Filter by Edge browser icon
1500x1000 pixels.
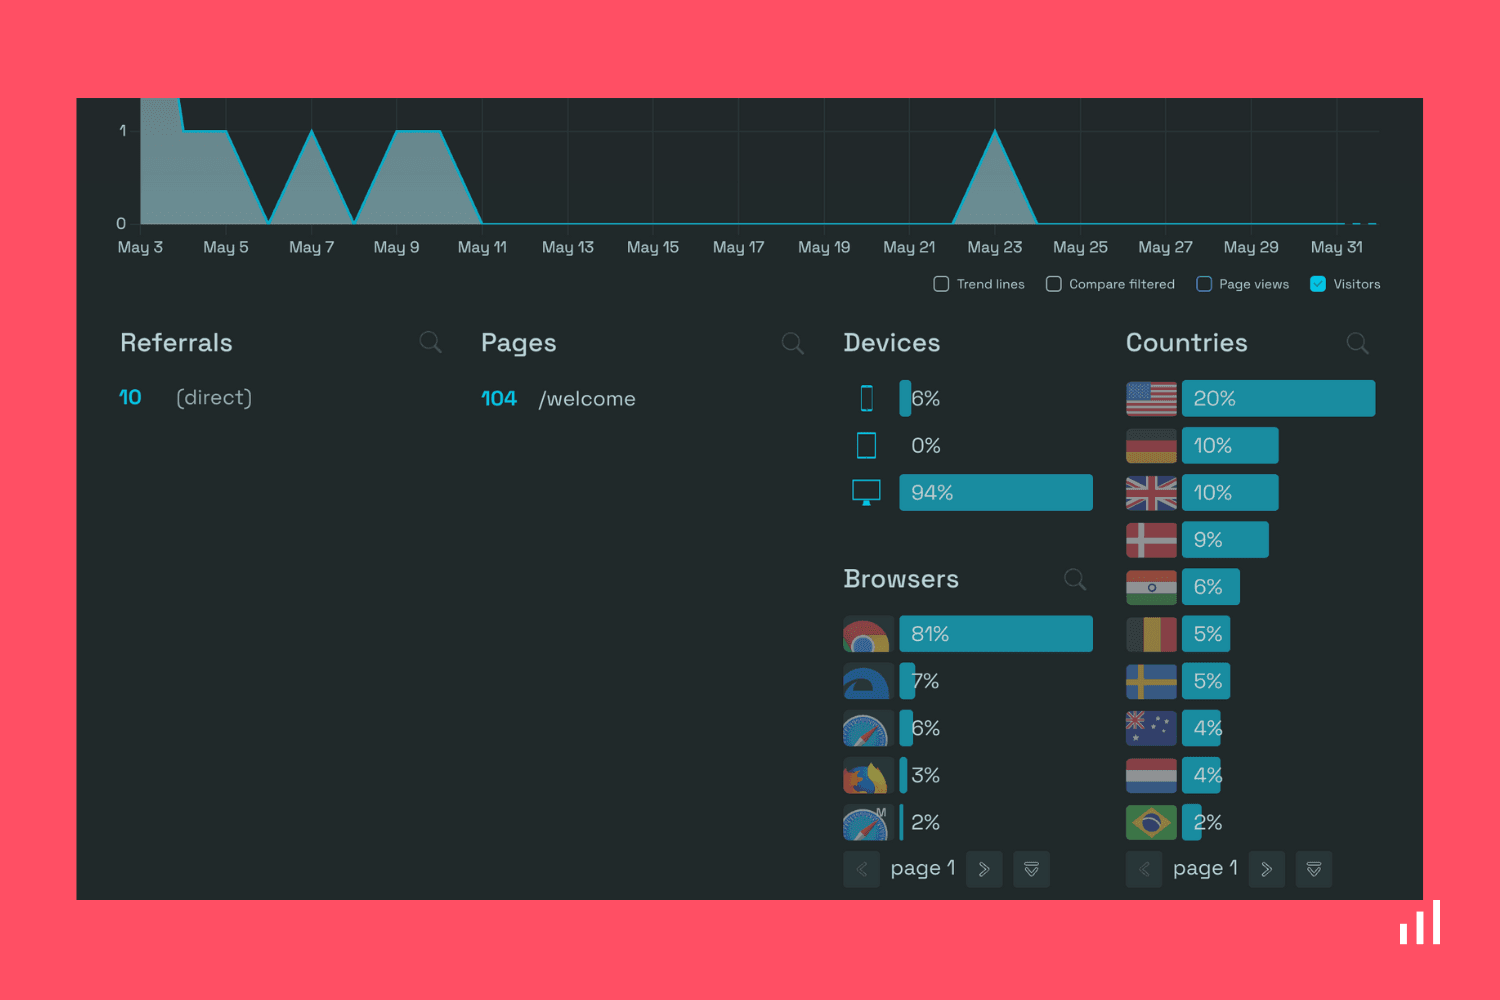[867, 681]
